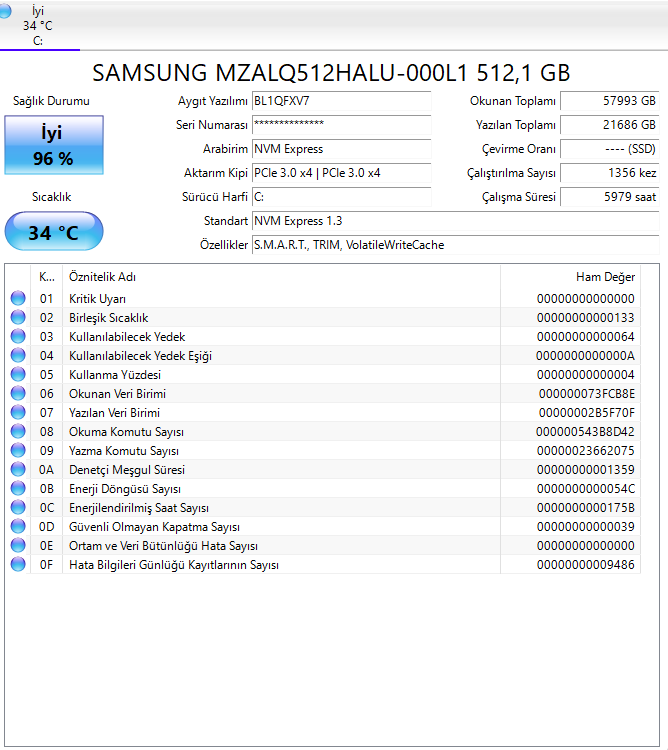Select the Kritik Uyarı attribute name
668x750 pixels.
[x=97, y=298]
